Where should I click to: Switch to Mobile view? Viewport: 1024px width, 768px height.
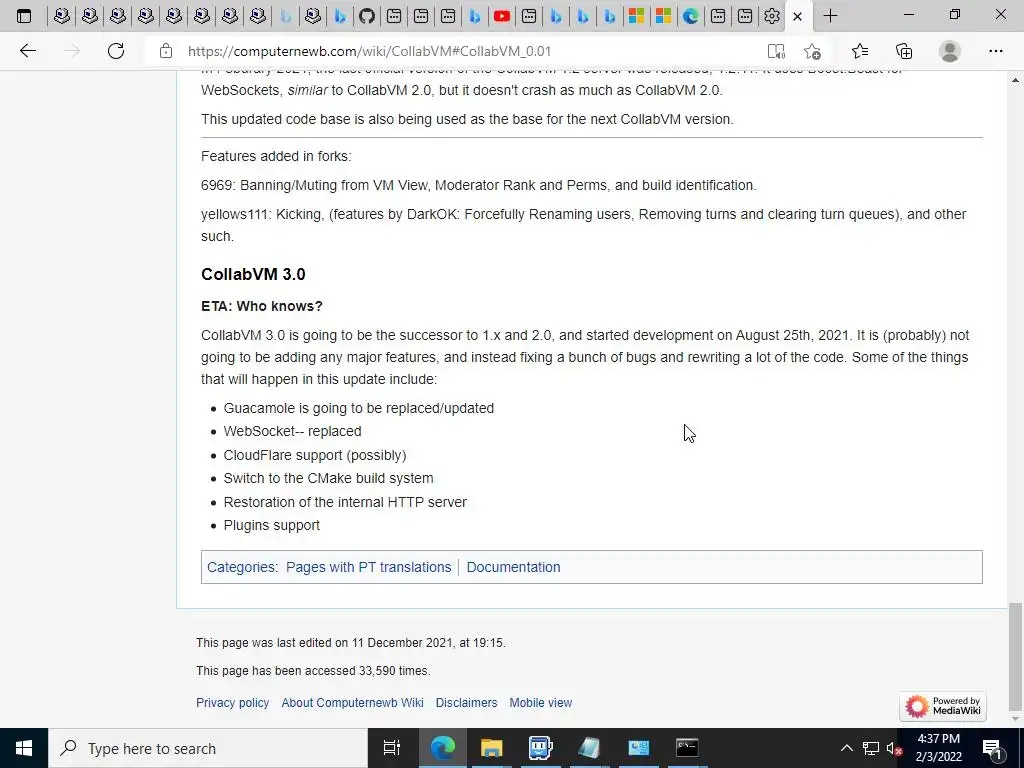coord(541,703)
